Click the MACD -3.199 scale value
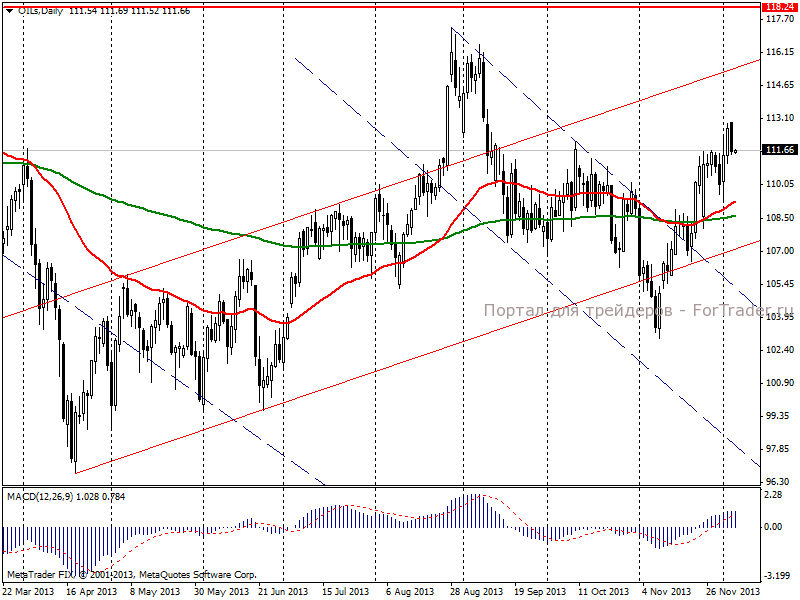This screenshot has height=600, width=800. point(778,576)
